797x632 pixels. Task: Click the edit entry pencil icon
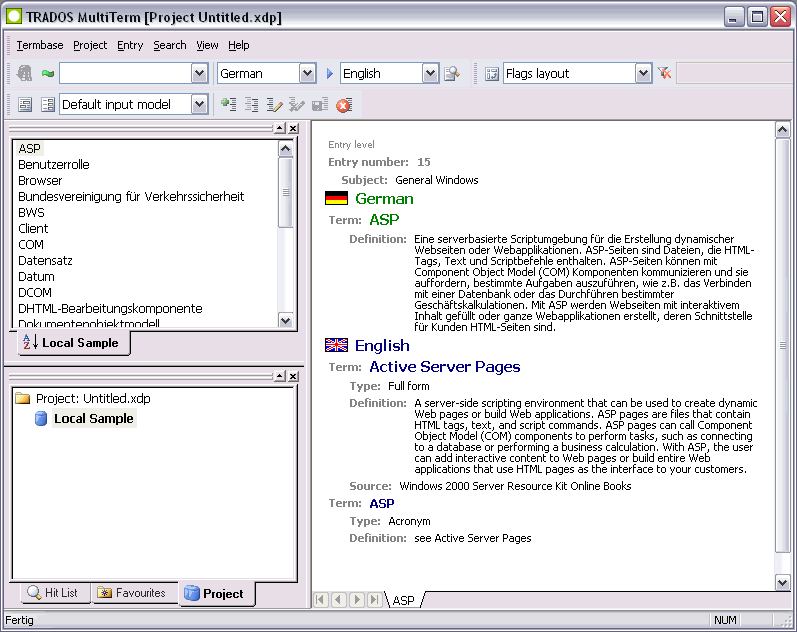click(274, 104)
